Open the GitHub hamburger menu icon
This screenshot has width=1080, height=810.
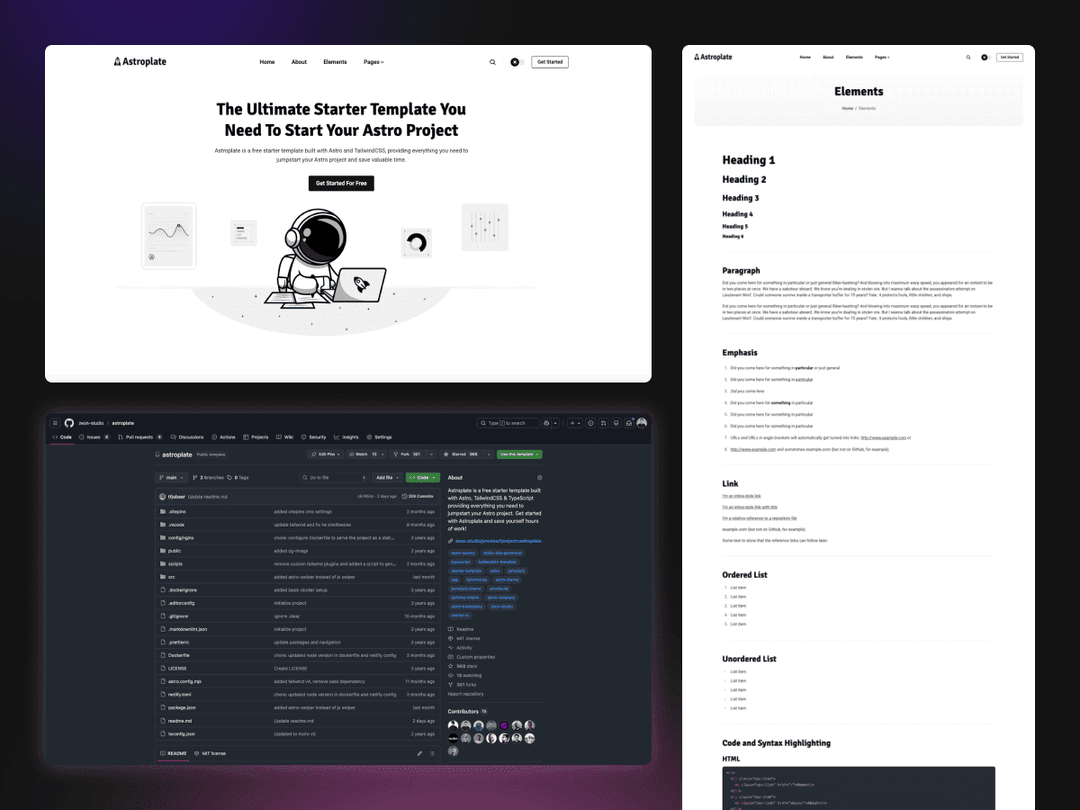pyautogui.click(x=56, y=423)
